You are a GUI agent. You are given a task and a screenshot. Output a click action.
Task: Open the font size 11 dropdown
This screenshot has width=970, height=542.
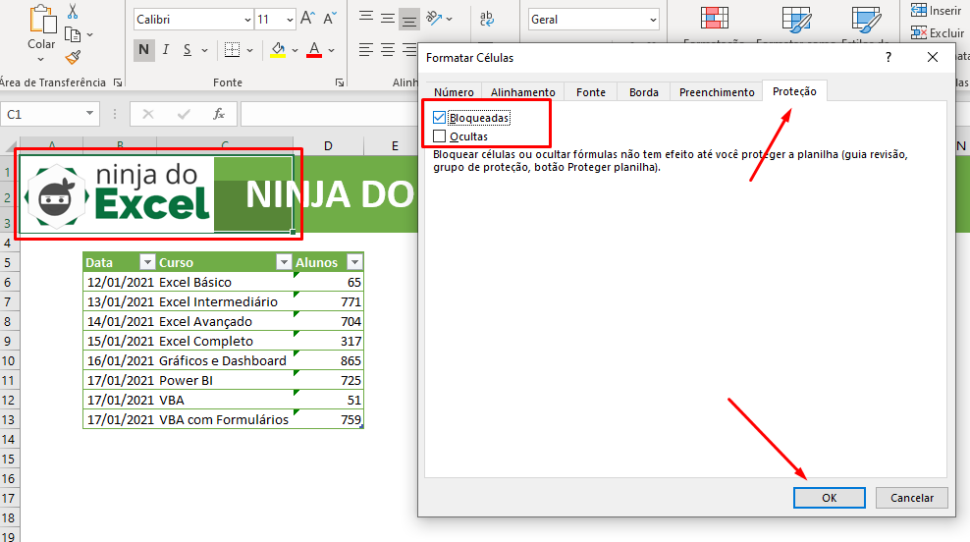coord(290,20)
